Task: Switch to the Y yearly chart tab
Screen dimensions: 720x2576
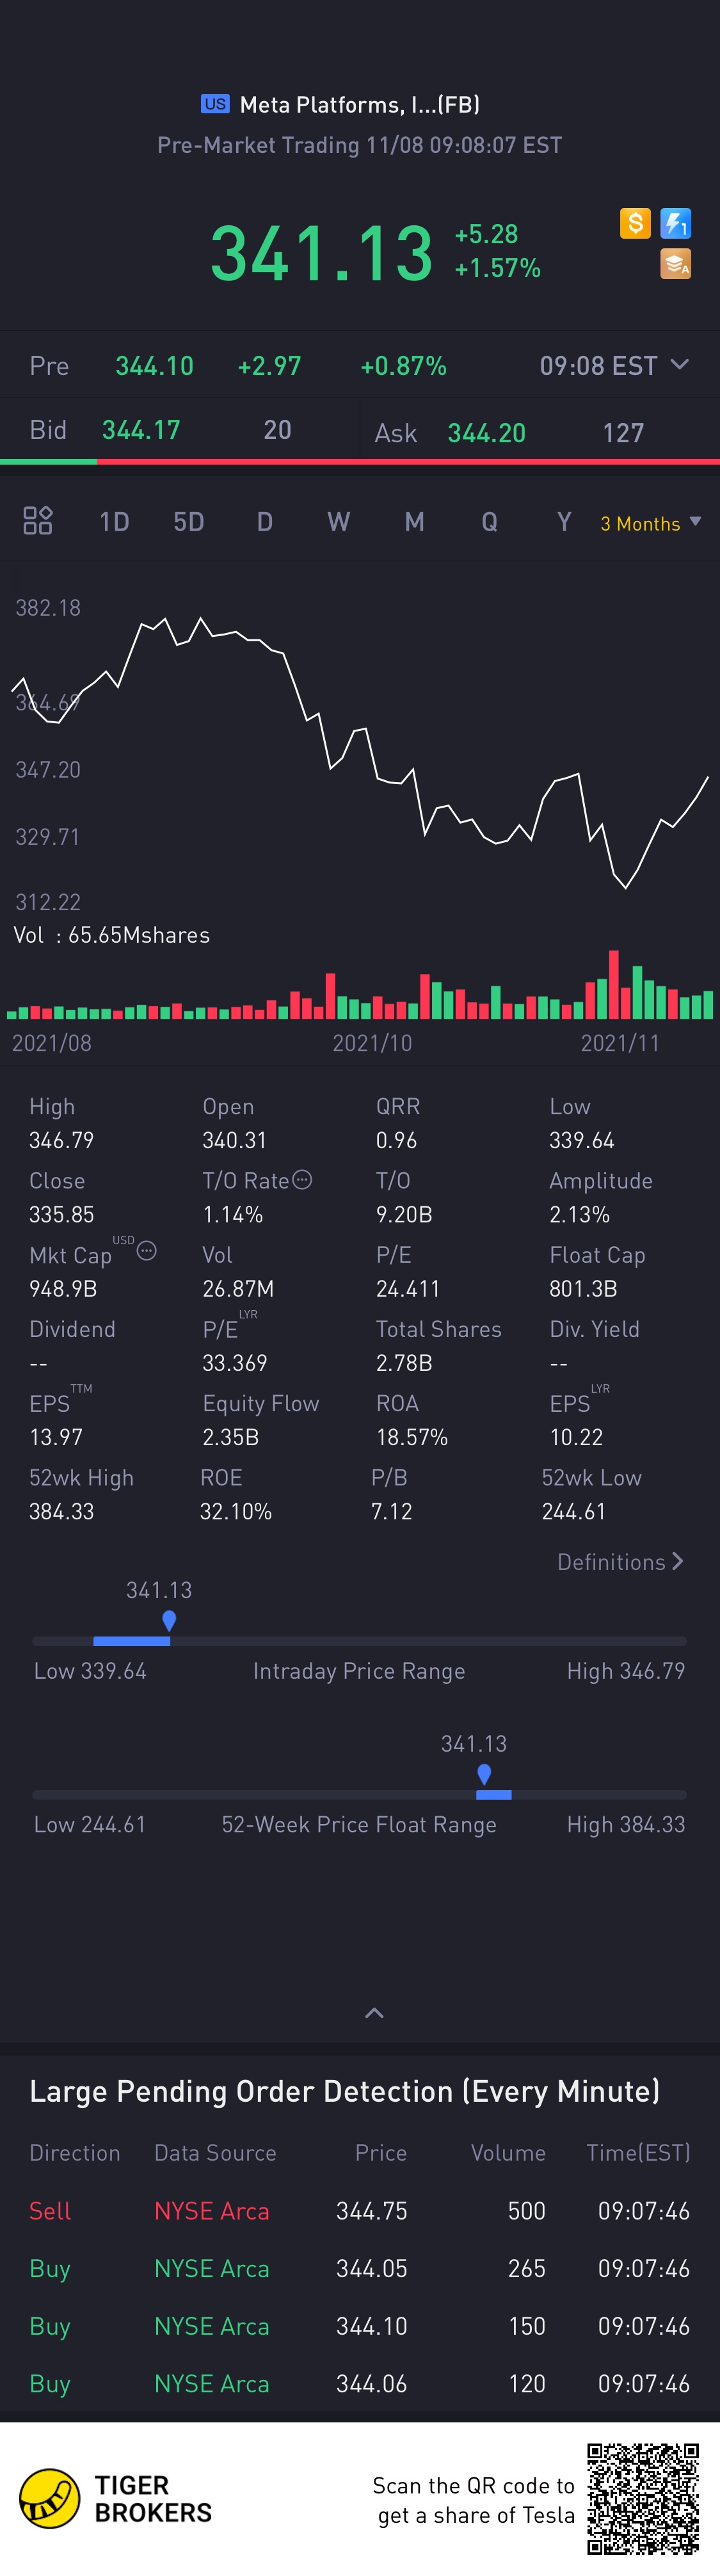Action: [x=564, y=522]
